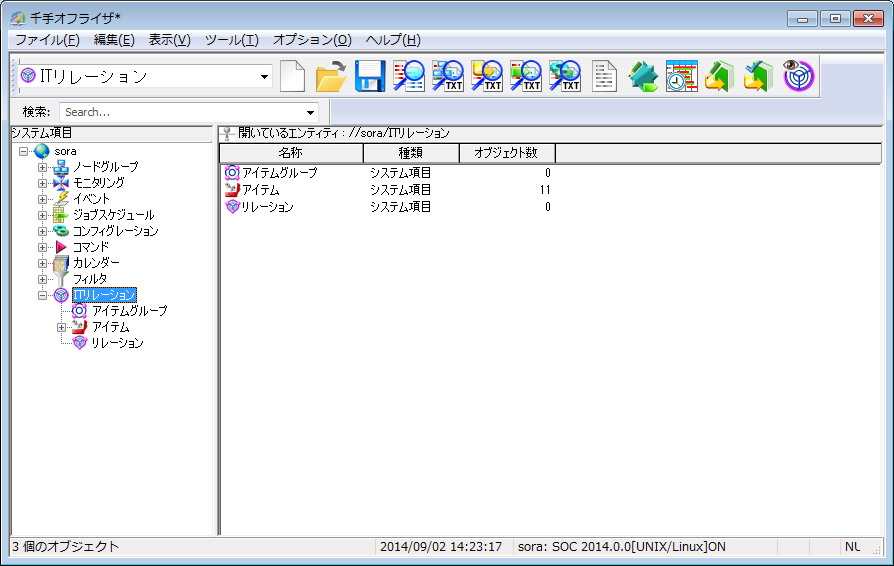Expand the モニタリング tree node
The width and height of the screenshot is (894, 566).
click(42, 184)
